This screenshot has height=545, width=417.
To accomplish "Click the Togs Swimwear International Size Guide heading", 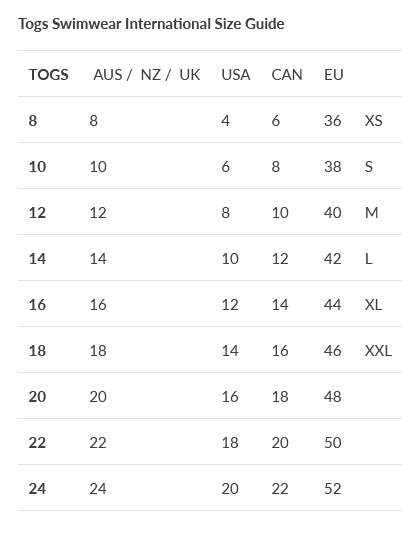I will coord(151,24).
